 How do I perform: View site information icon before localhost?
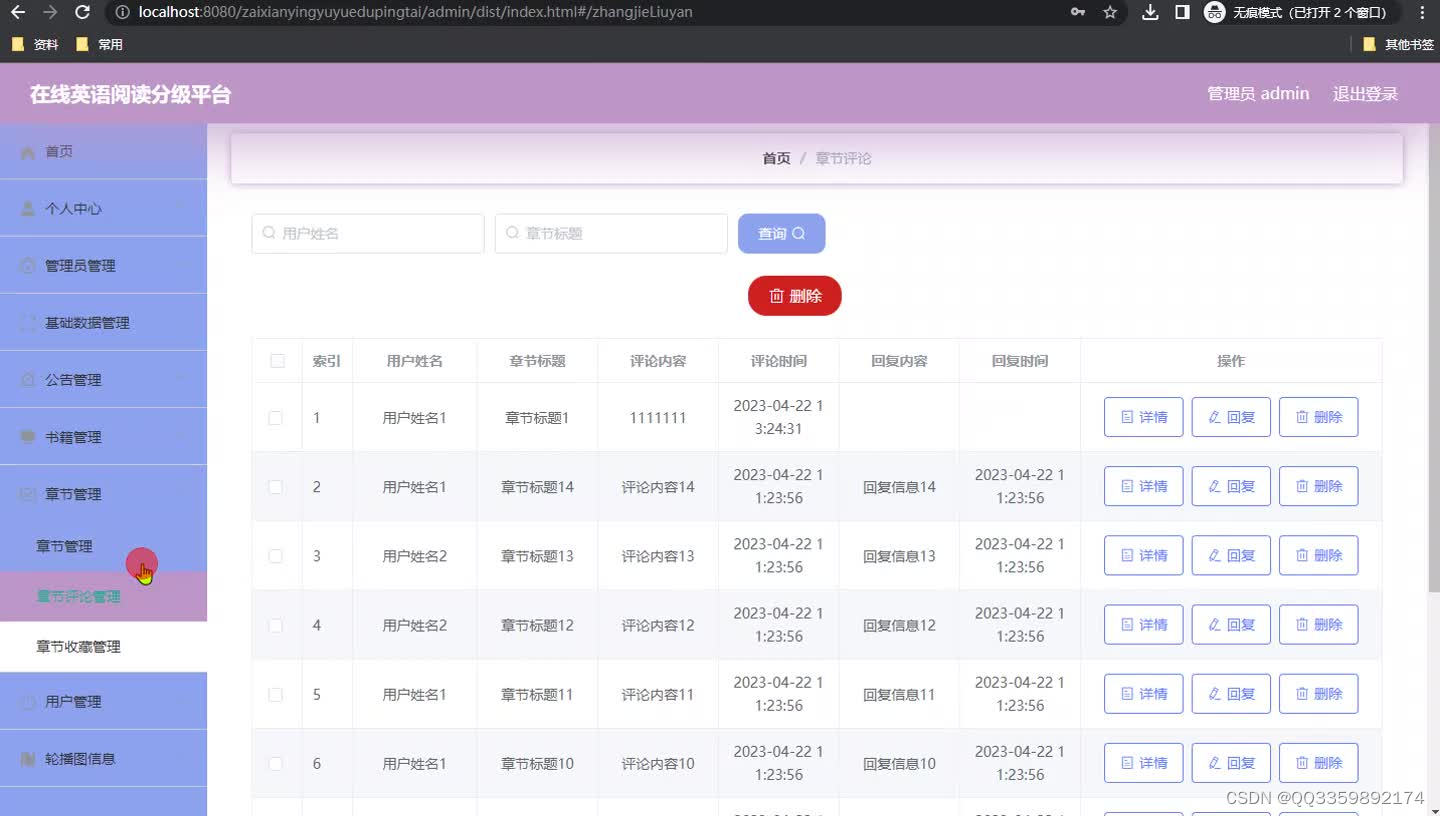(x=122, y=12)
